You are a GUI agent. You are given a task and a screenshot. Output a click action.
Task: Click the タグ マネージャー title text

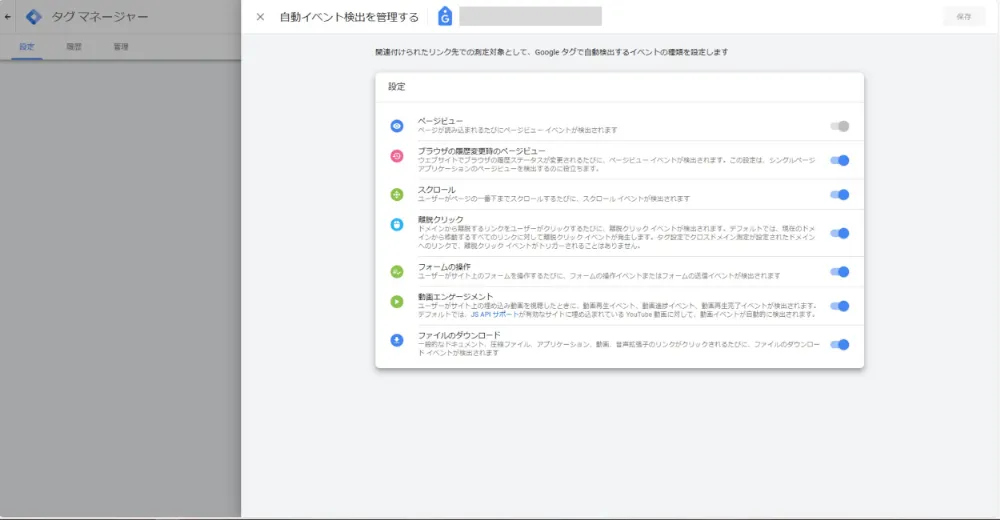[99, 17]
